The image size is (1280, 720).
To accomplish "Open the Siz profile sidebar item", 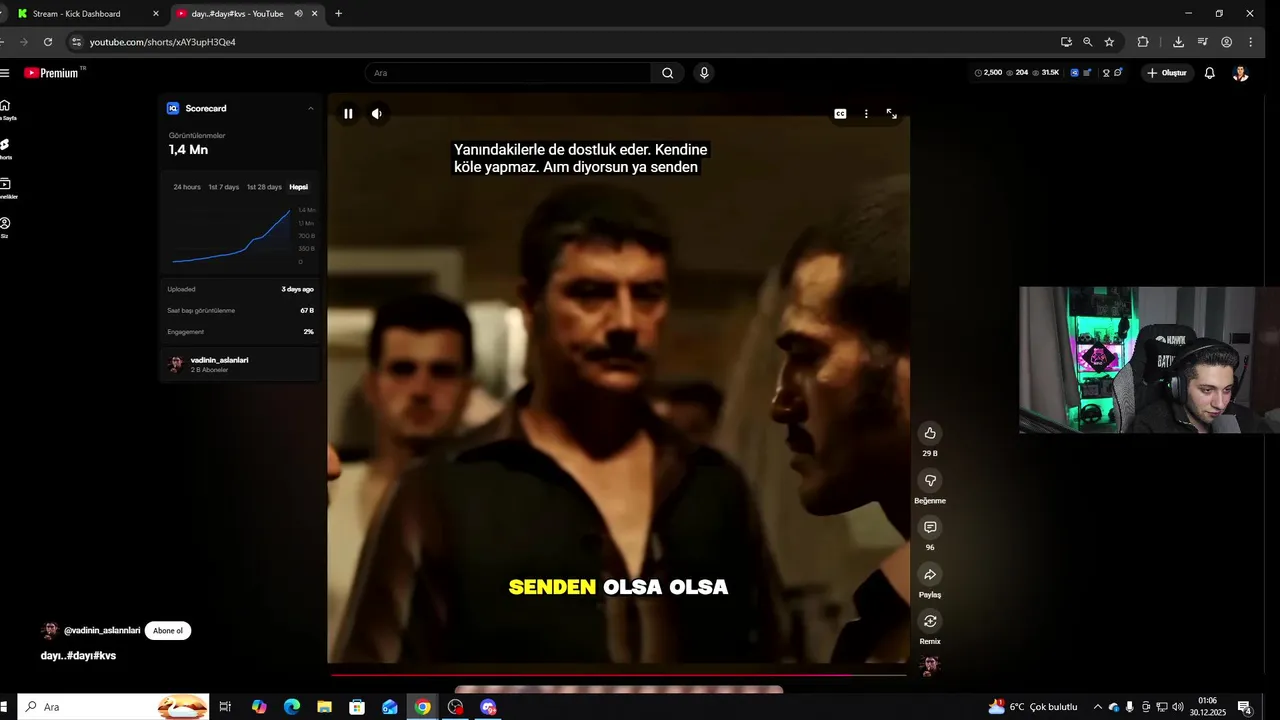I will 5,227.
